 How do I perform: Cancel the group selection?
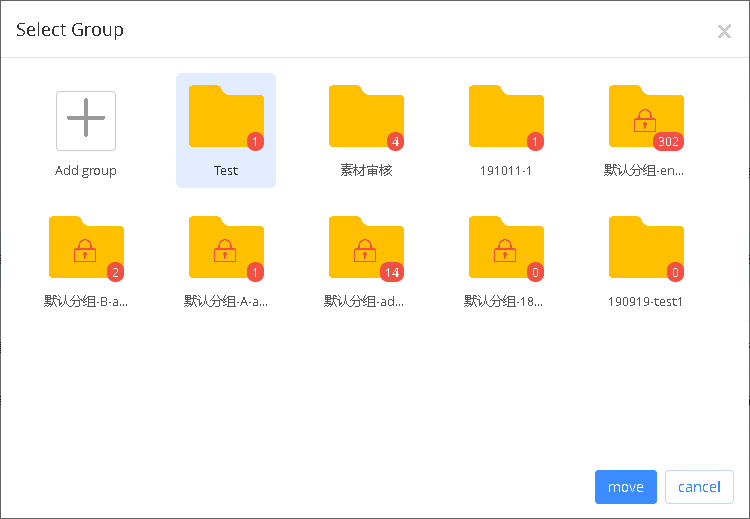699,487
